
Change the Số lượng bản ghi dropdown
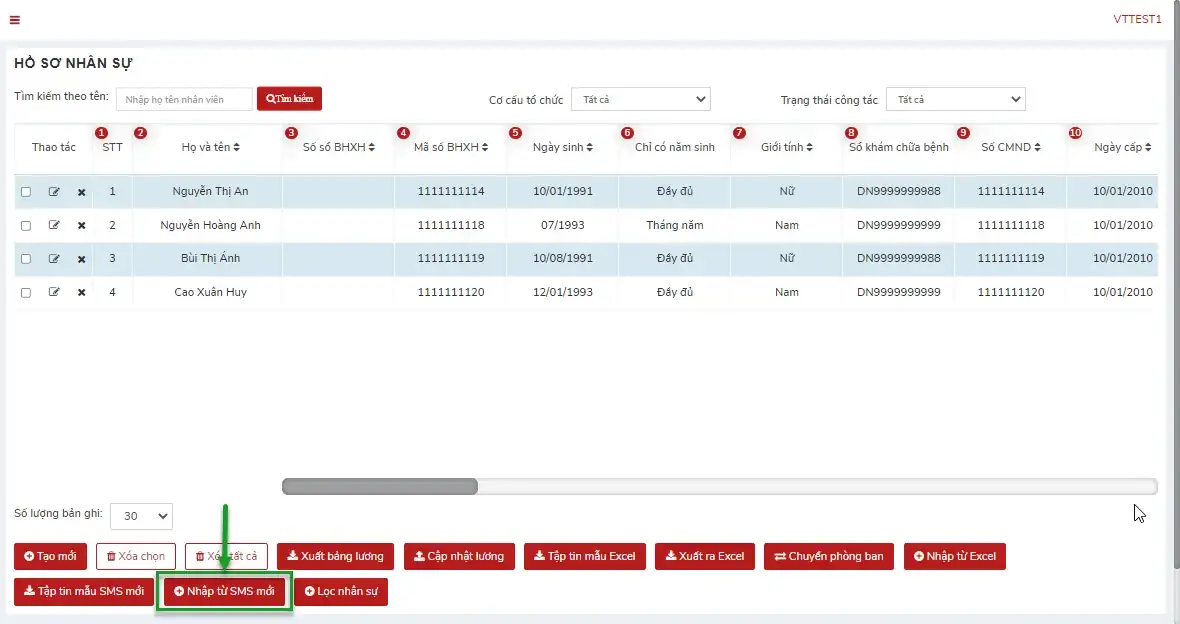141,516
